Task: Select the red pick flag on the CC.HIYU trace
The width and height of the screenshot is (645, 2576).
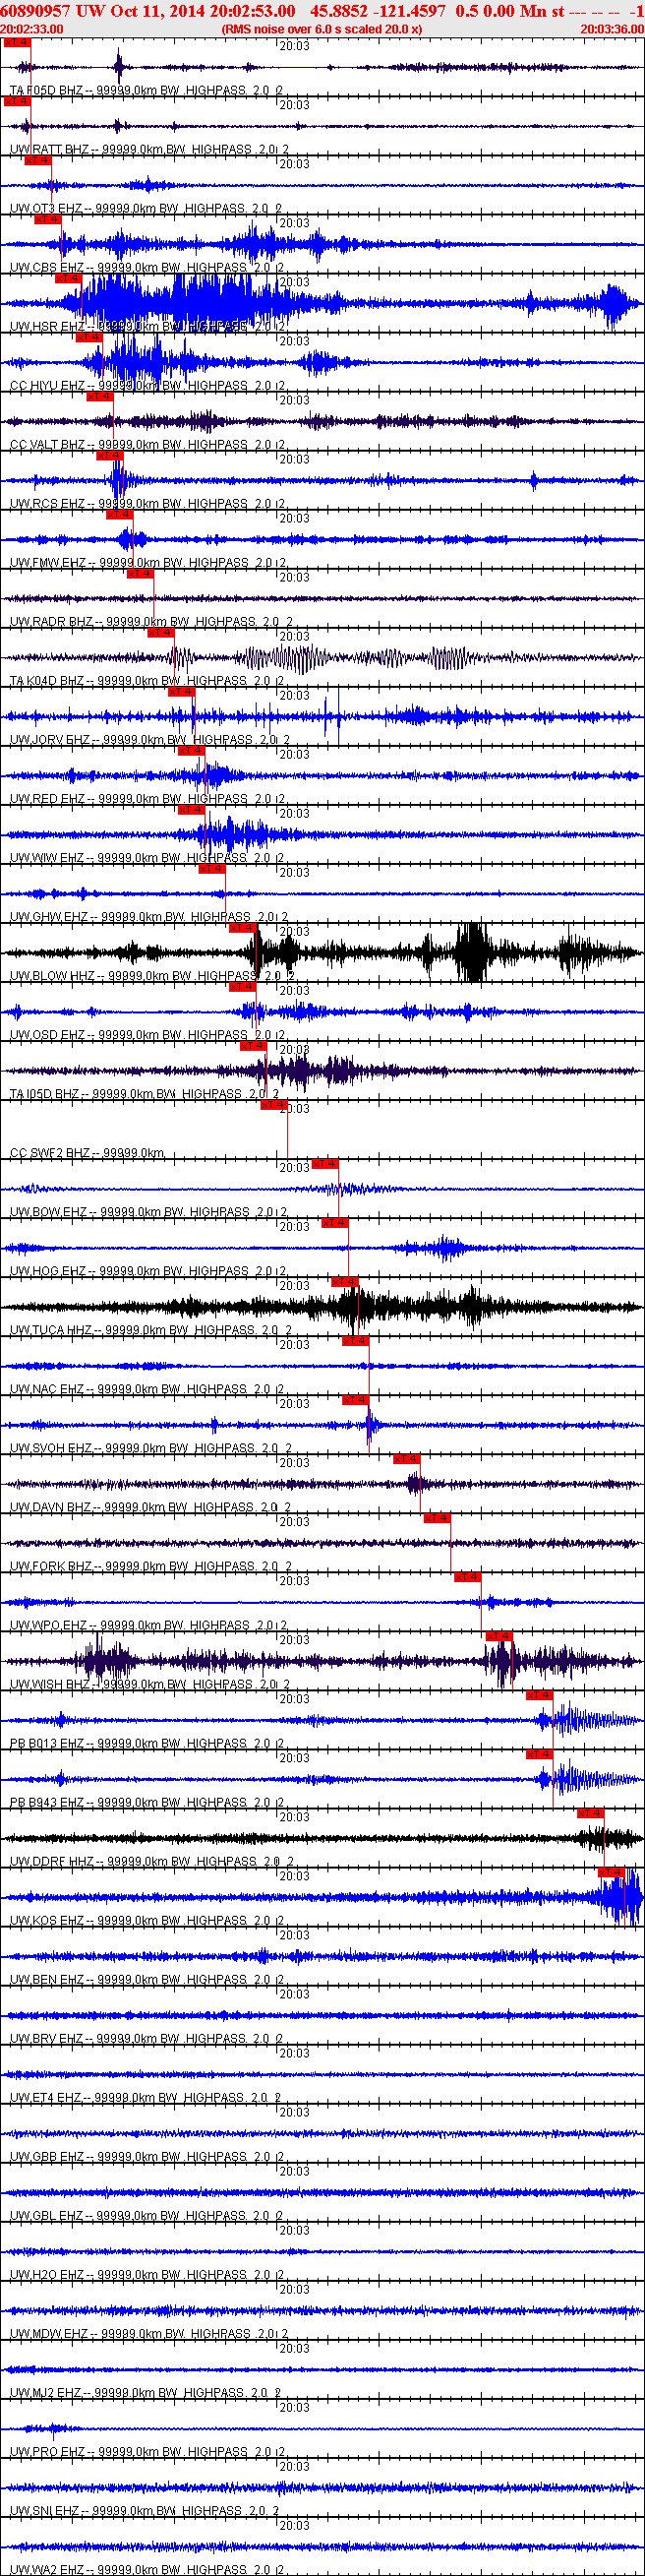Action: click(x=88, y=337)
